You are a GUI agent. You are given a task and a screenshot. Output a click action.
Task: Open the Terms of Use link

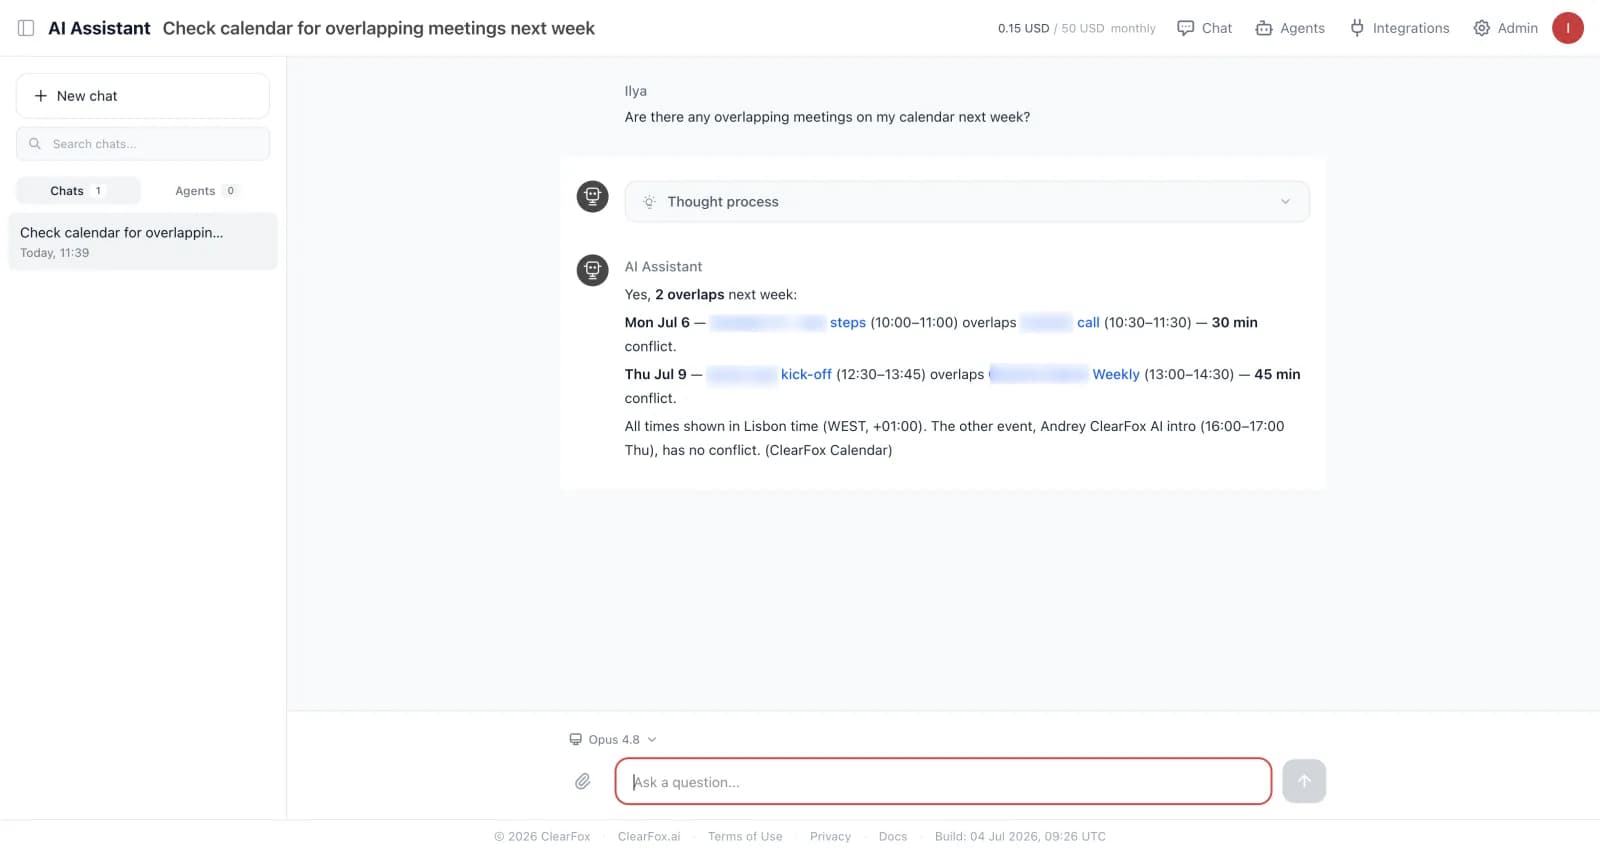[745, 837]
